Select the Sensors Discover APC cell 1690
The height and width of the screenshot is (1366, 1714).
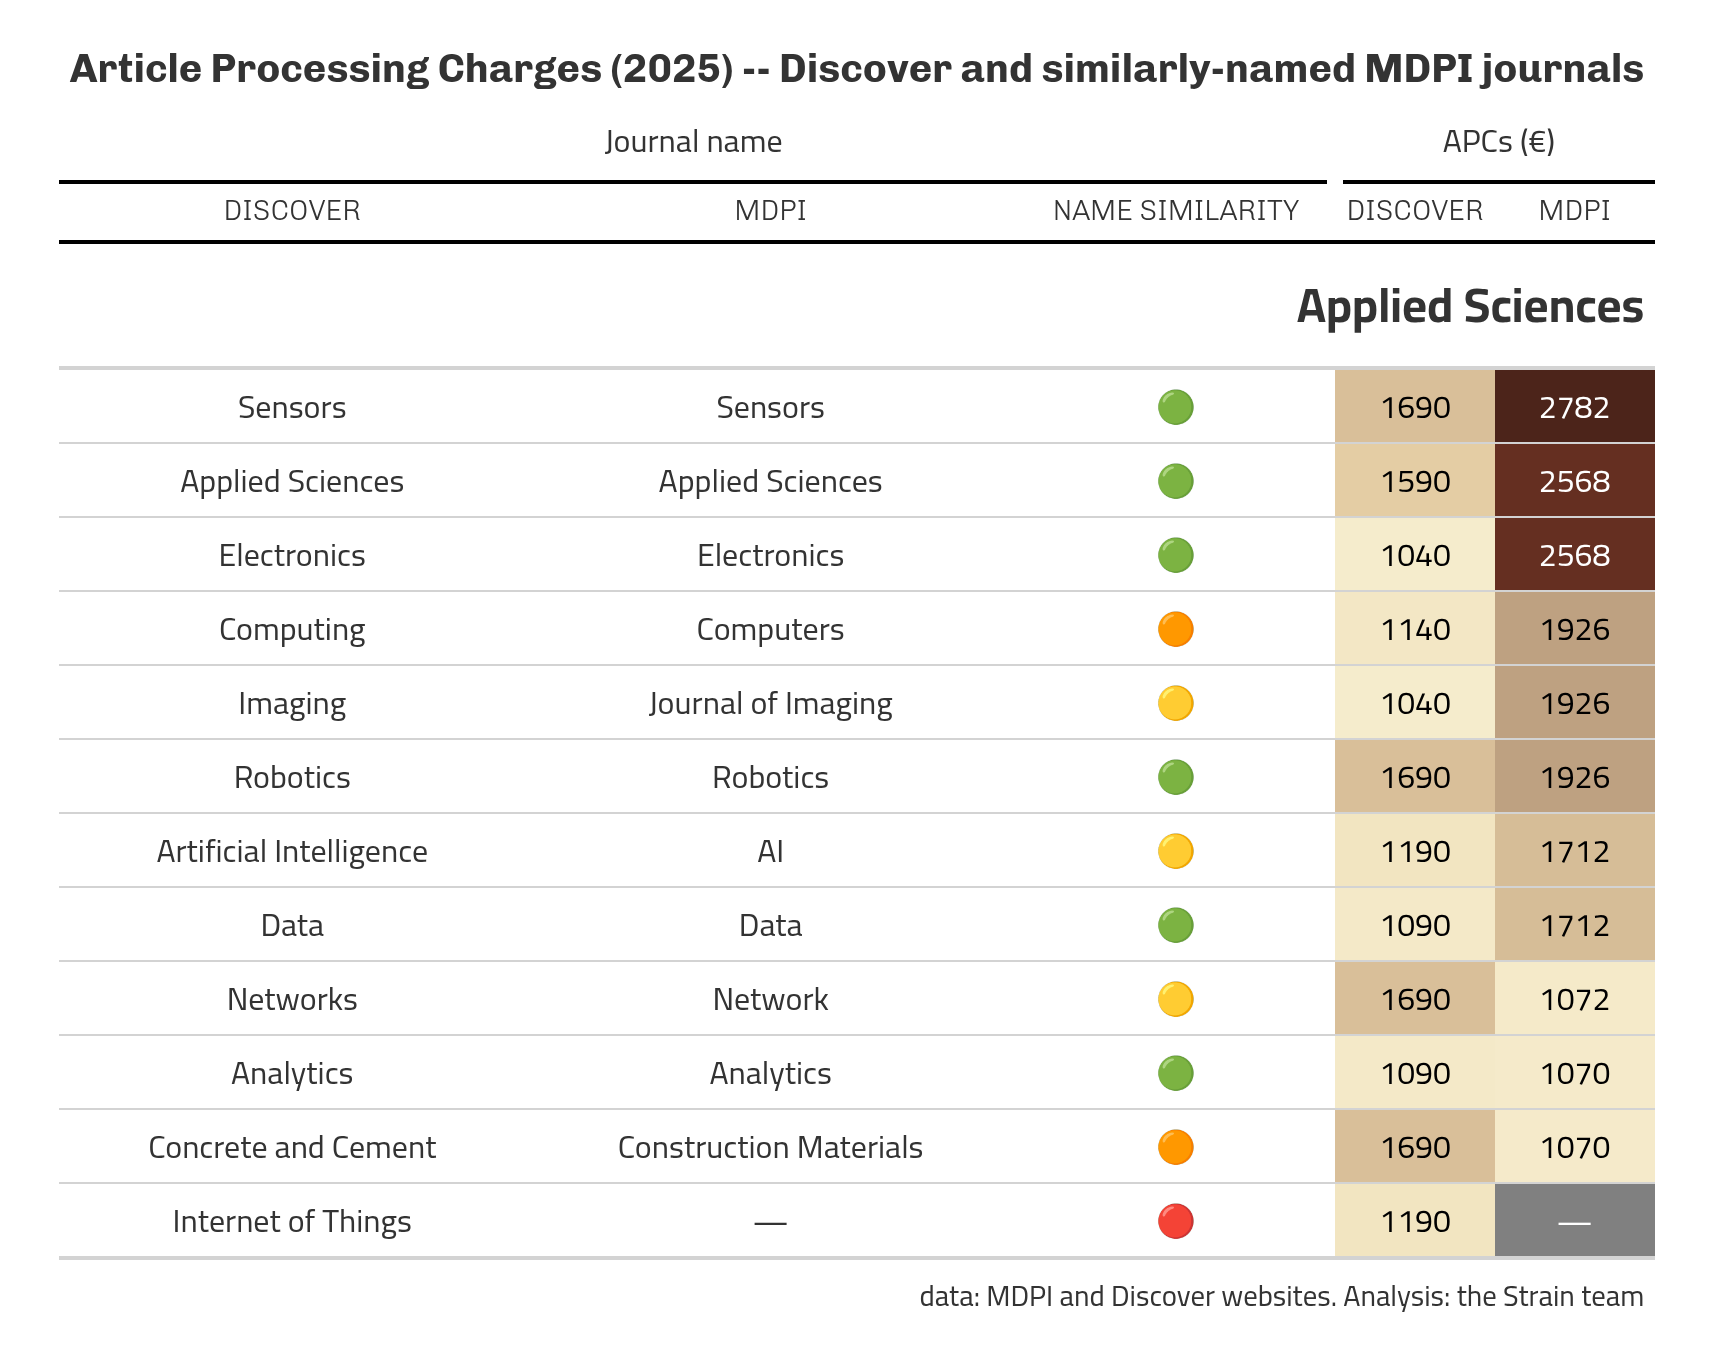[1415, 406]
